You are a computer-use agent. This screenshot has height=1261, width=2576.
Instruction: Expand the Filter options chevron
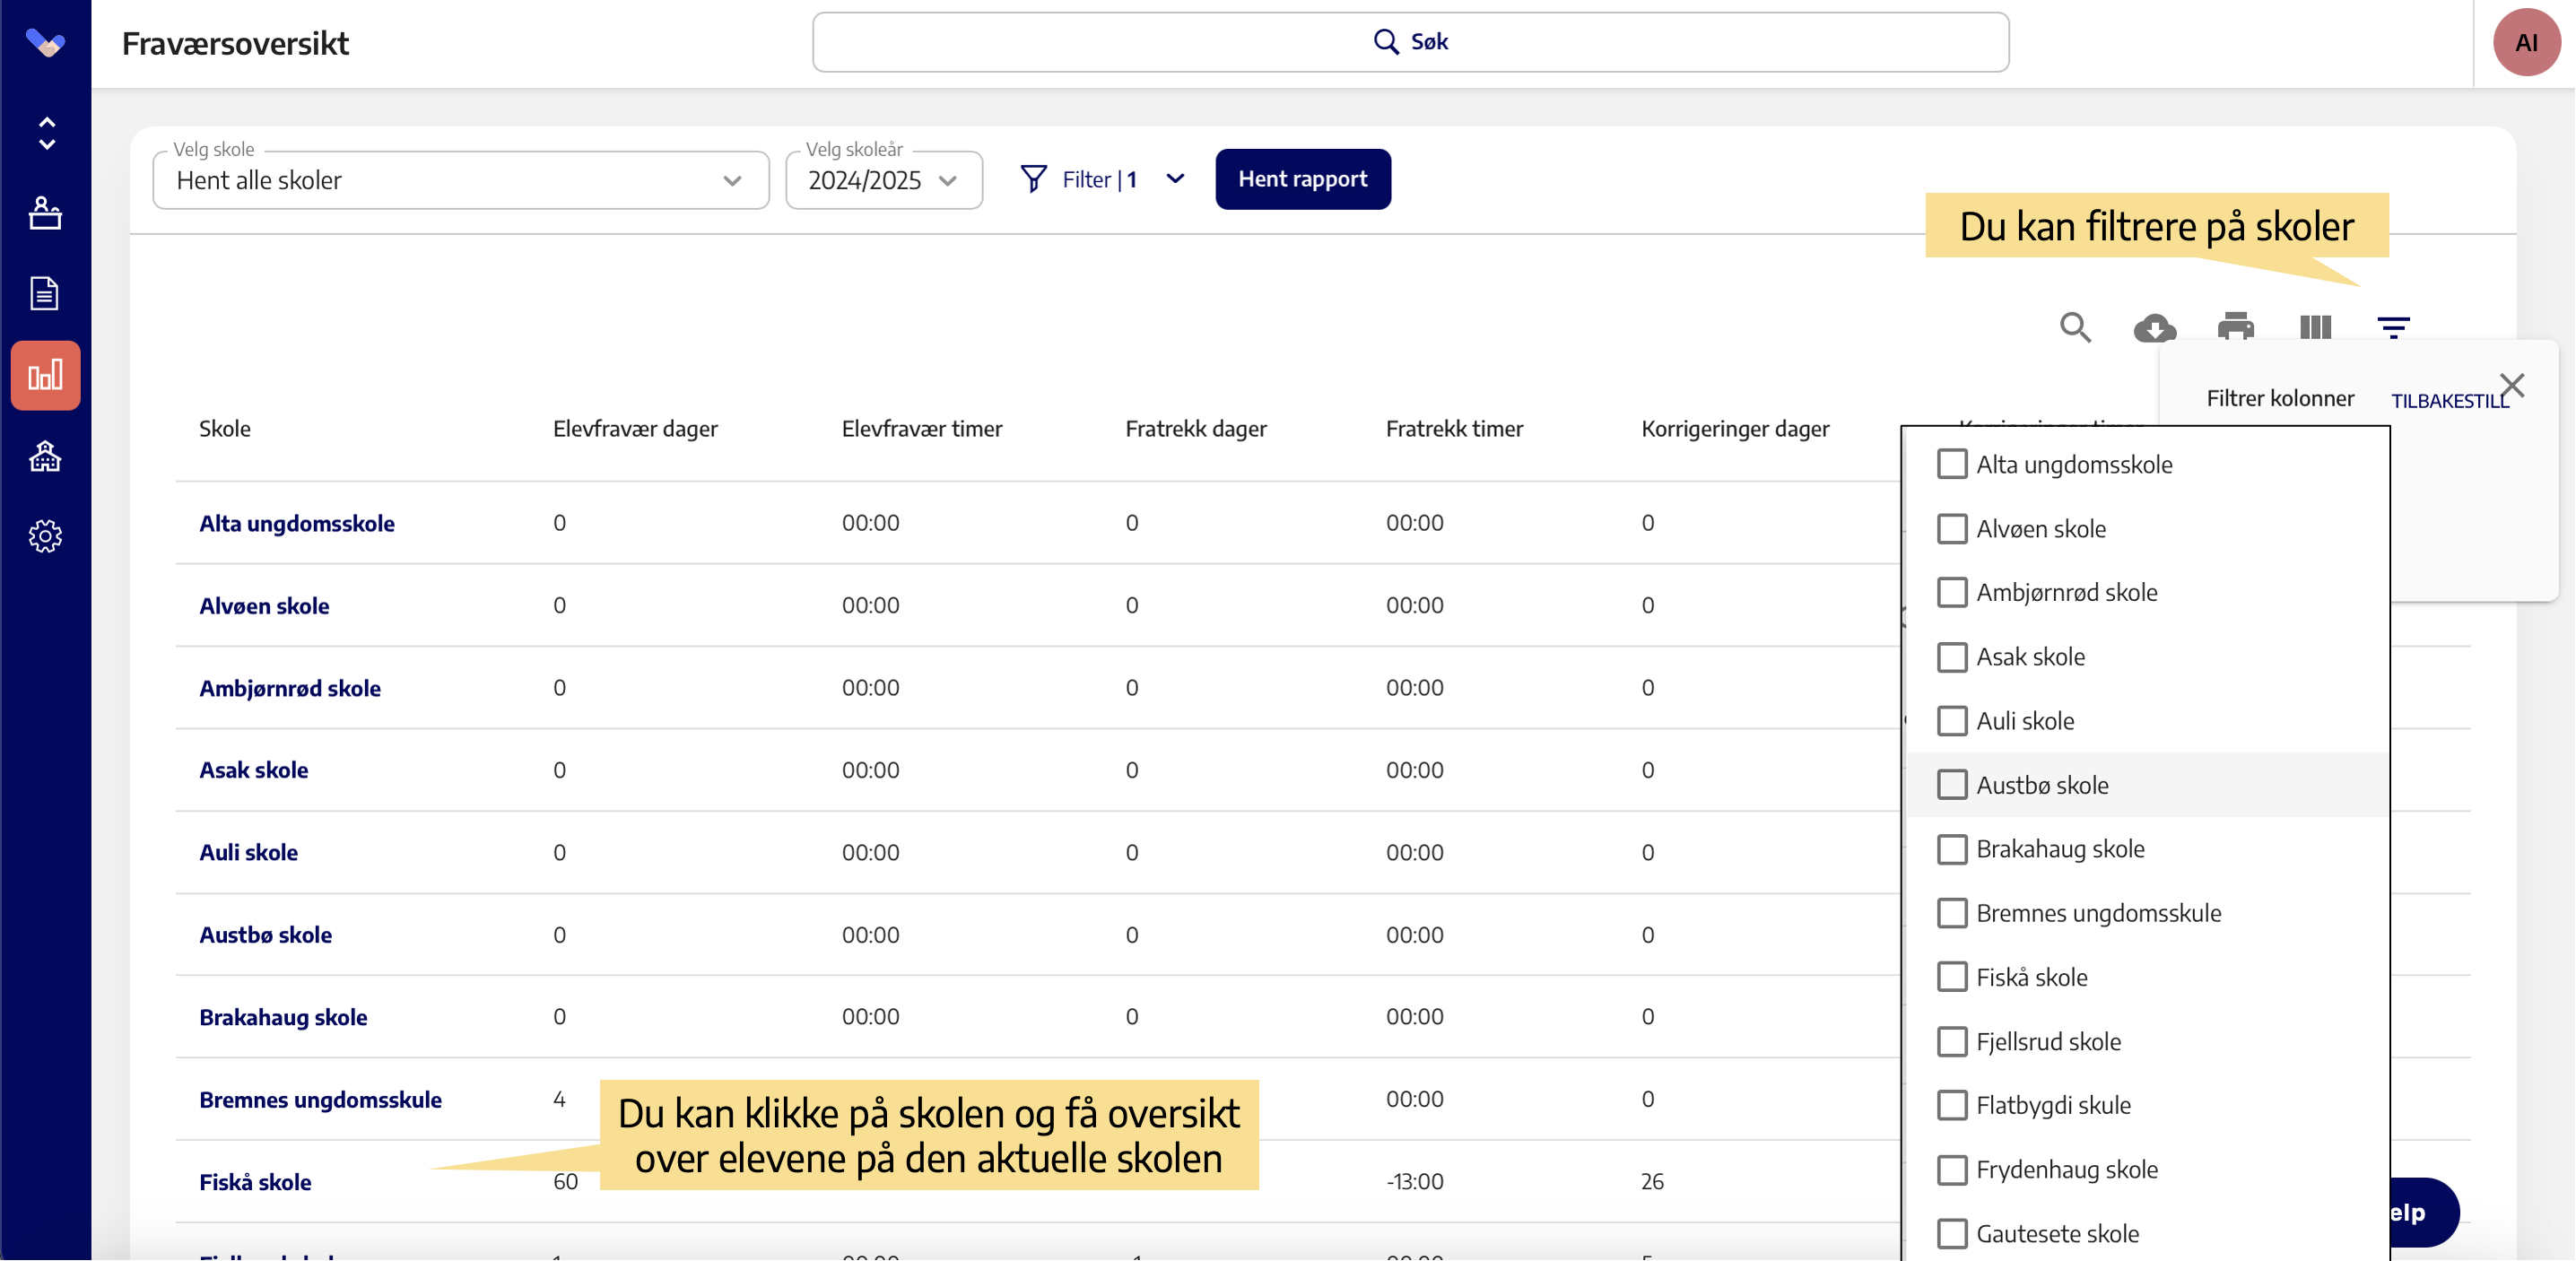click(x=1175, y=179)
